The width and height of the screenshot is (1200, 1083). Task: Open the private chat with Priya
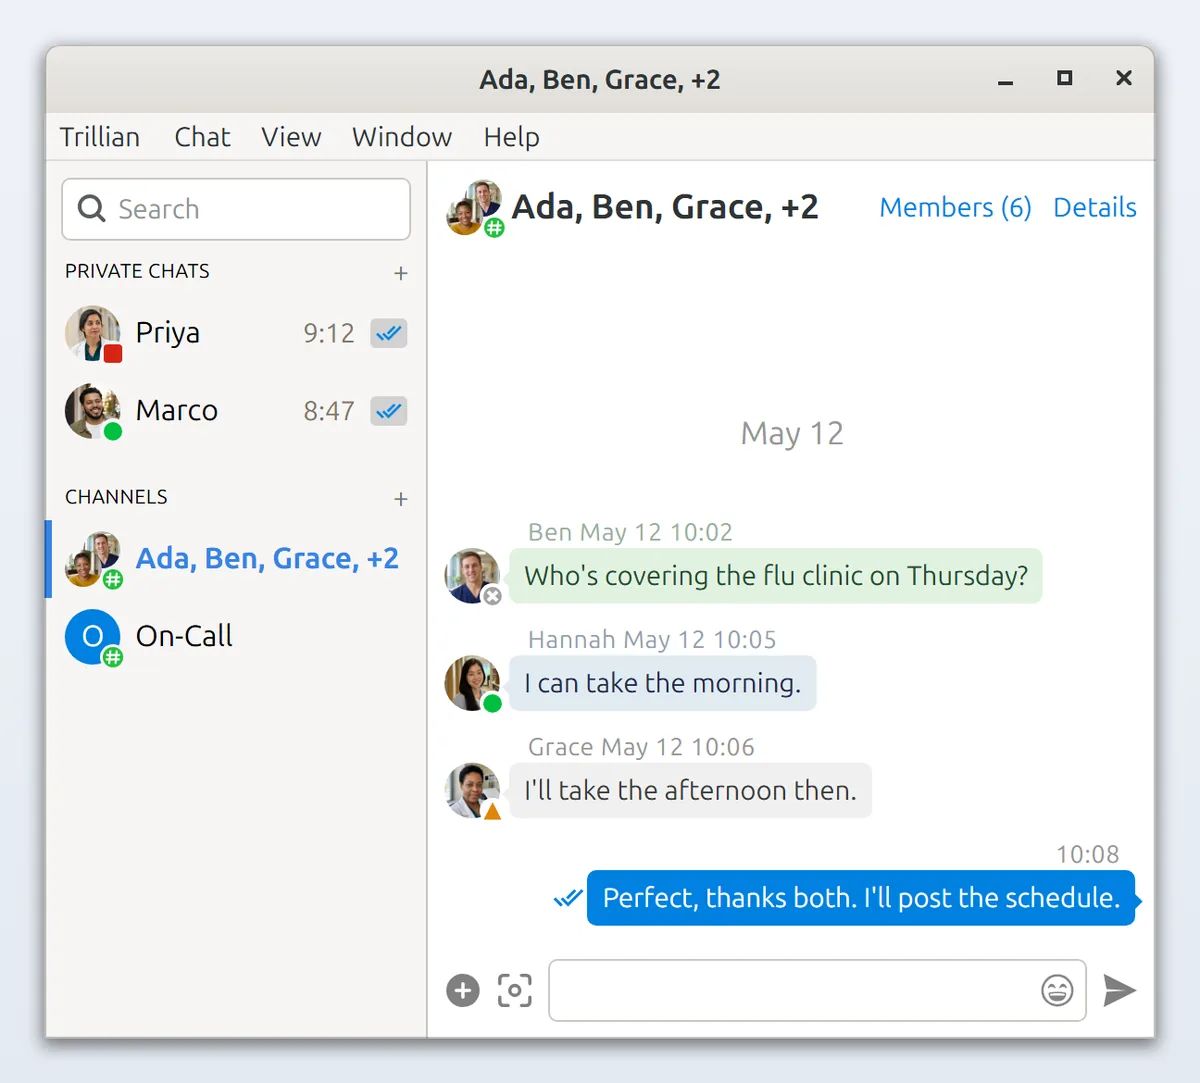pyautogui.click(x=236, y=333)
